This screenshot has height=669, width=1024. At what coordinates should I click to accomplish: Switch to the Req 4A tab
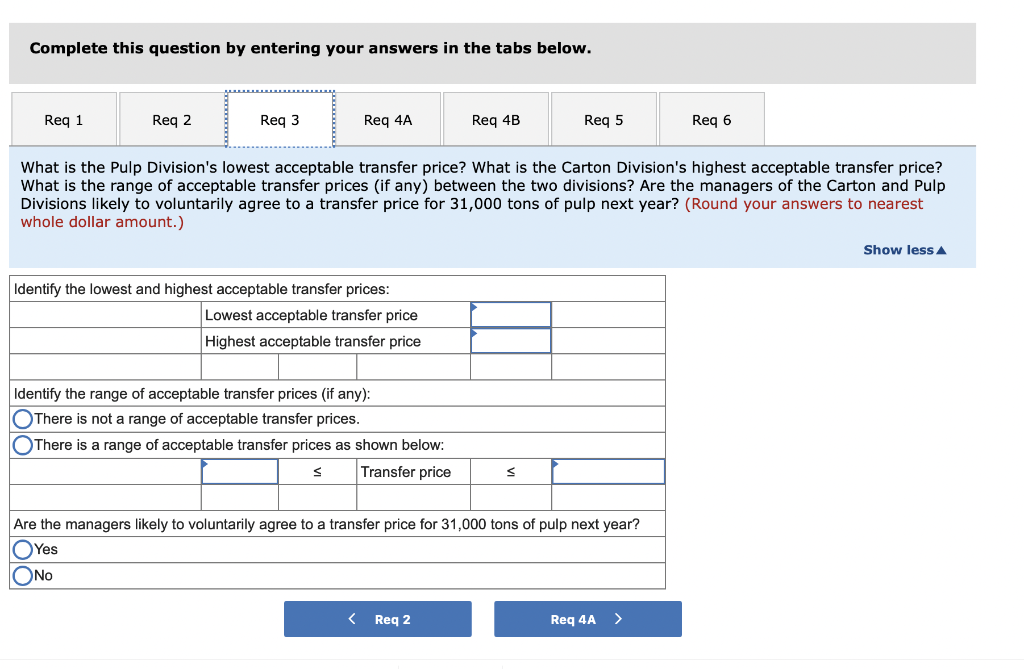pos(388,118)
